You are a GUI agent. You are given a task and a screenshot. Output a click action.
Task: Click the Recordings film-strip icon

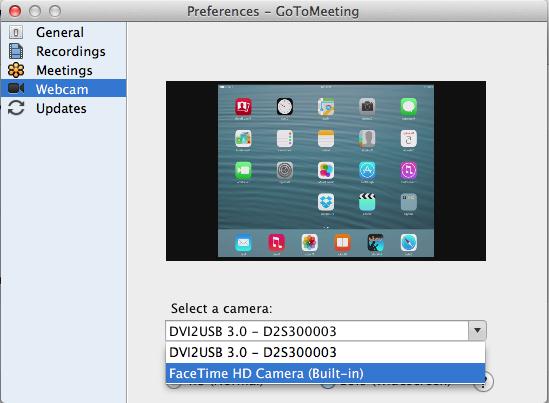coord(16,51)
